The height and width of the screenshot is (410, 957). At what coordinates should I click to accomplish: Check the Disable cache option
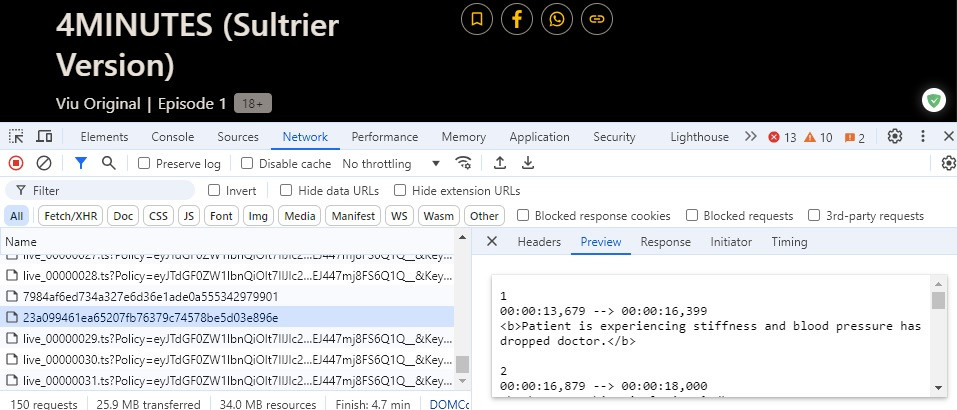pyautogui.click(x=250, y=164)
